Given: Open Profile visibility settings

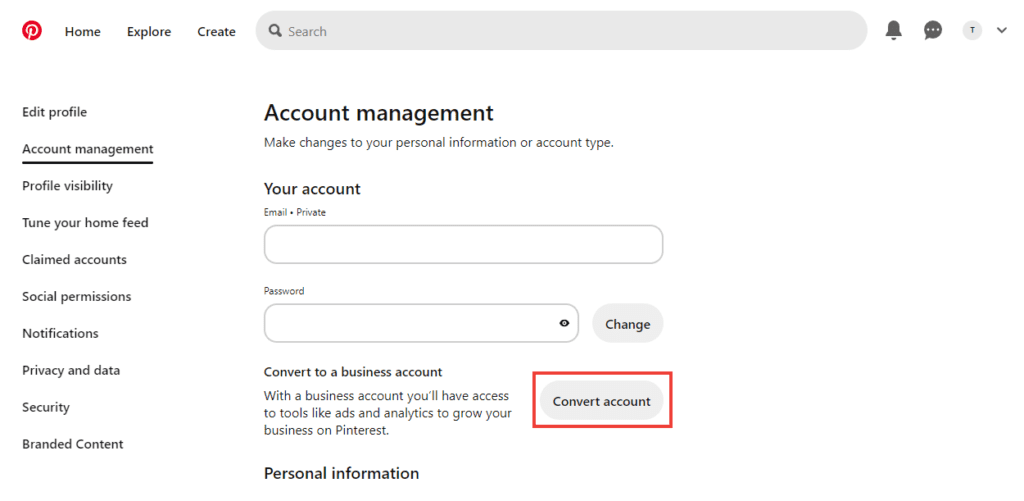Looking at the screenshot, I should [67, 186].
